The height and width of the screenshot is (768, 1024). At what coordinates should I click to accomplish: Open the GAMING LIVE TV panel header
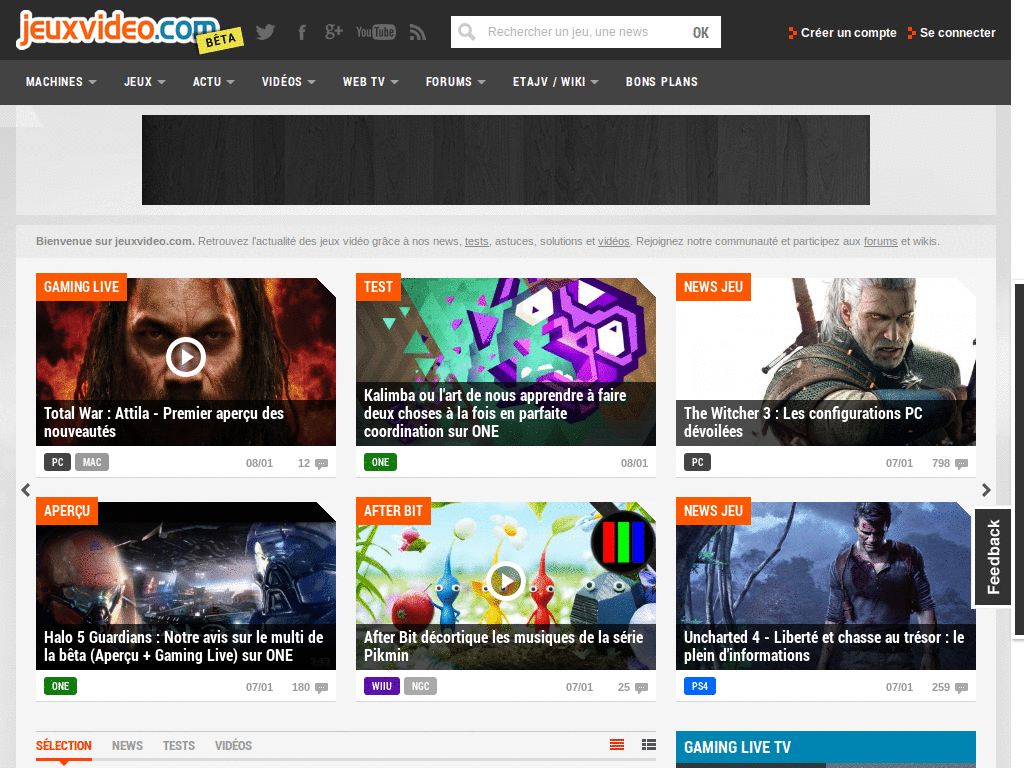pos(825,748)
